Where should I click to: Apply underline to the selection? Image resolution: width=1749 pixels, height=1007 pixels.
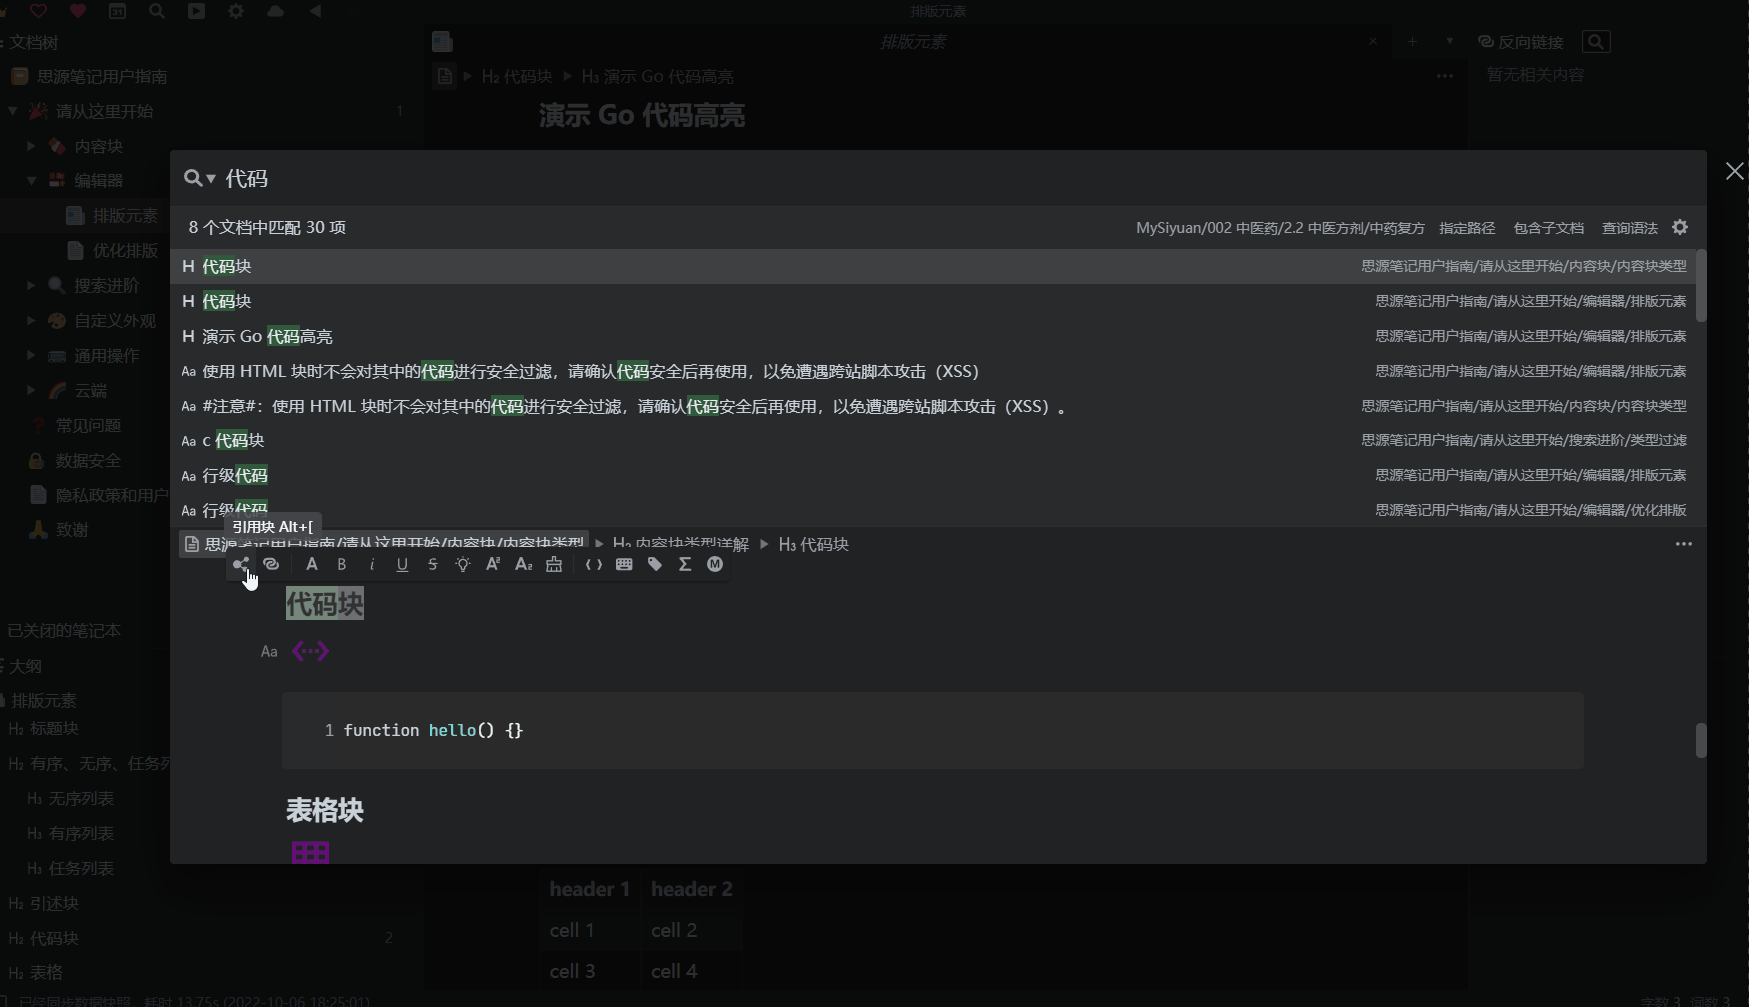coord(402,563)
